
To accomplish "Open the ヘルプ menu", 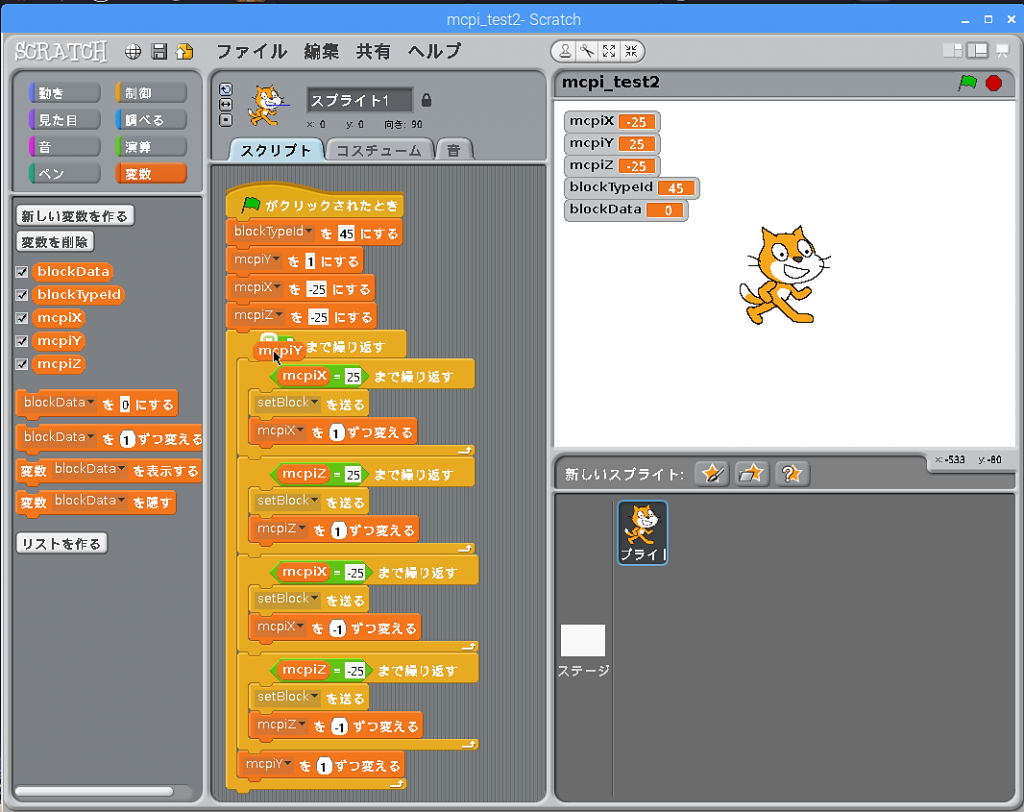I will click(x=434, y=52).
